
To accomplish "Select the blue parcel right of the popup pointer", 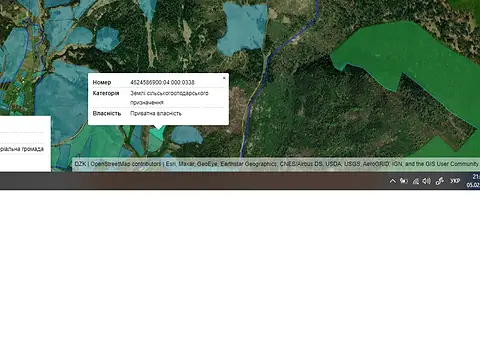I will click(187, 135).
